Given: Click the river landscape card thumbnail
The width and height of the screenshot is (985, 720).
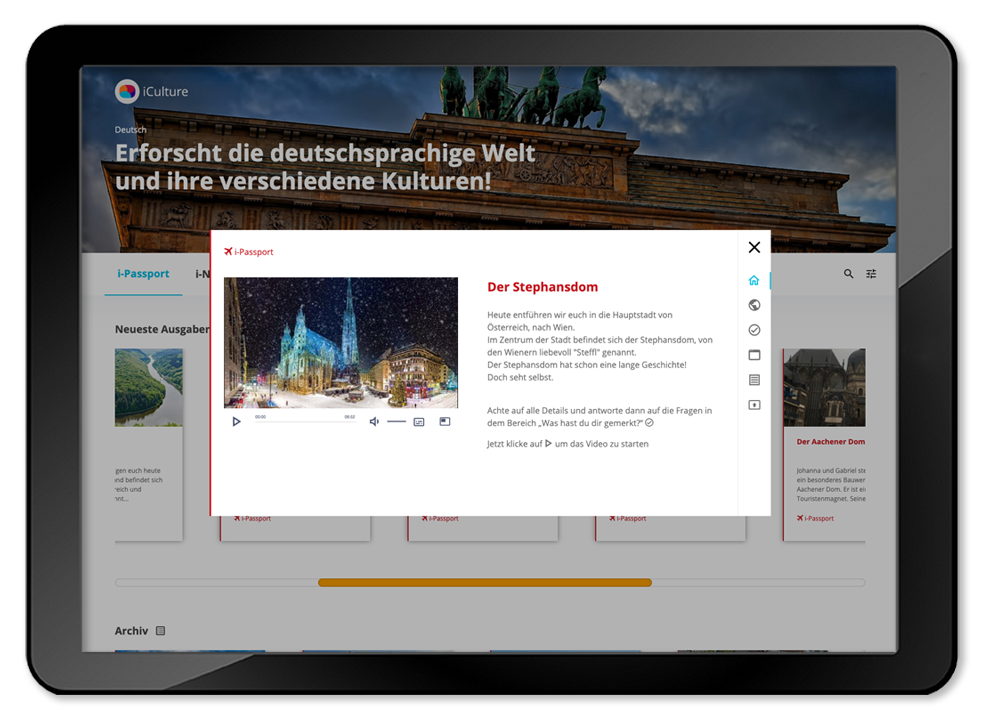Looking at the screenshot, I should click(149, 388).
